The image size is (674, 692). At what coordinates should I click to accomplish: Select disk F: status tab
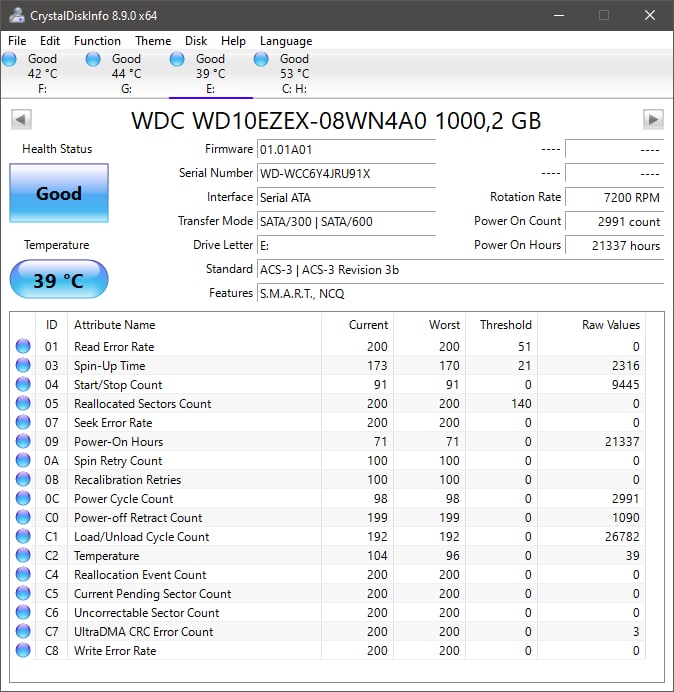42,73
